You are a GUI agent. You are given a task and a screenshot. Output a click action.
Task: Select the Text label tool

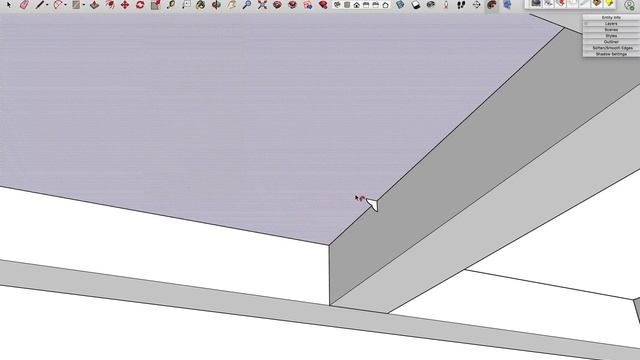coord(186,5)
